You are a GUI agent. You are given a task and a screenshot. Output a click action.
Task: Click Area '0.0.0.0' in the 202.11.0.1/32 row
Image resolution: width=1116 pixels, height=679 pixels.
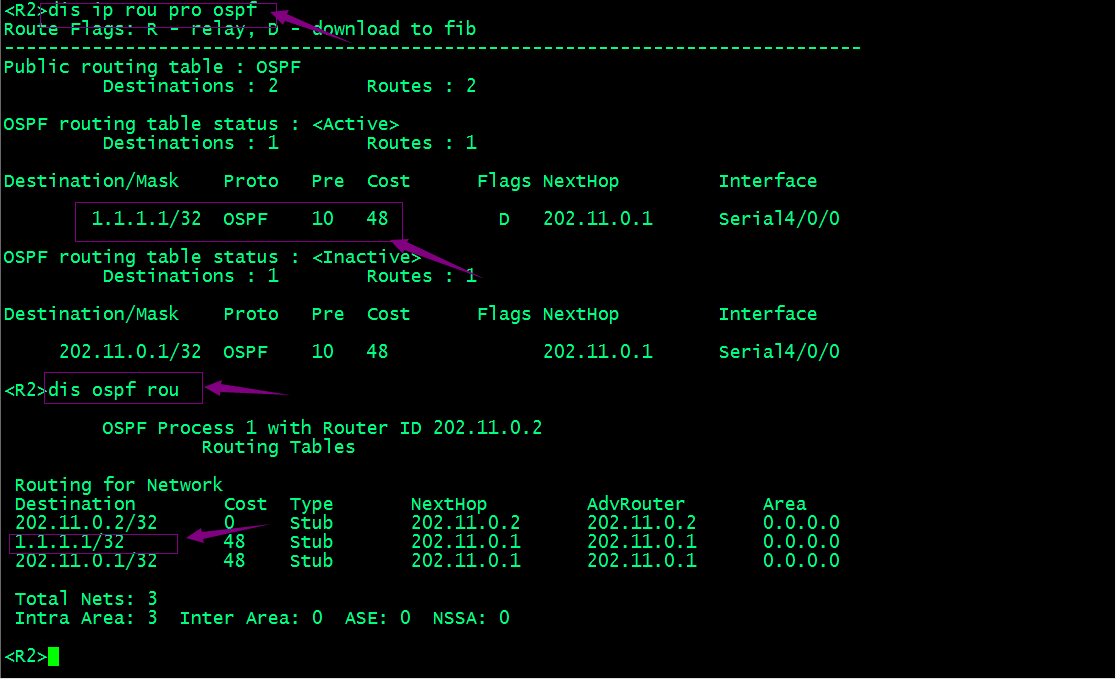click(x=801, y=561)
